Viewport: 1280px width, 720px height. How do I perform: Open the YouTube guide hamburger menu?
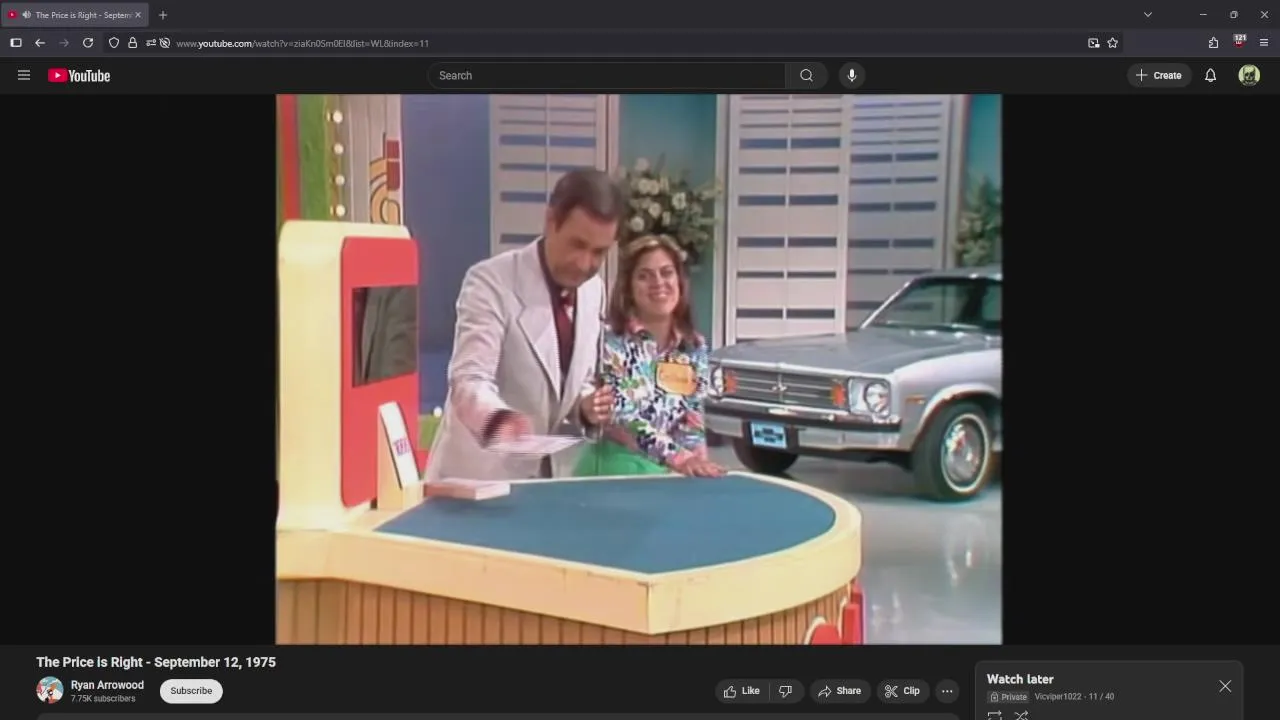[24, 75]
